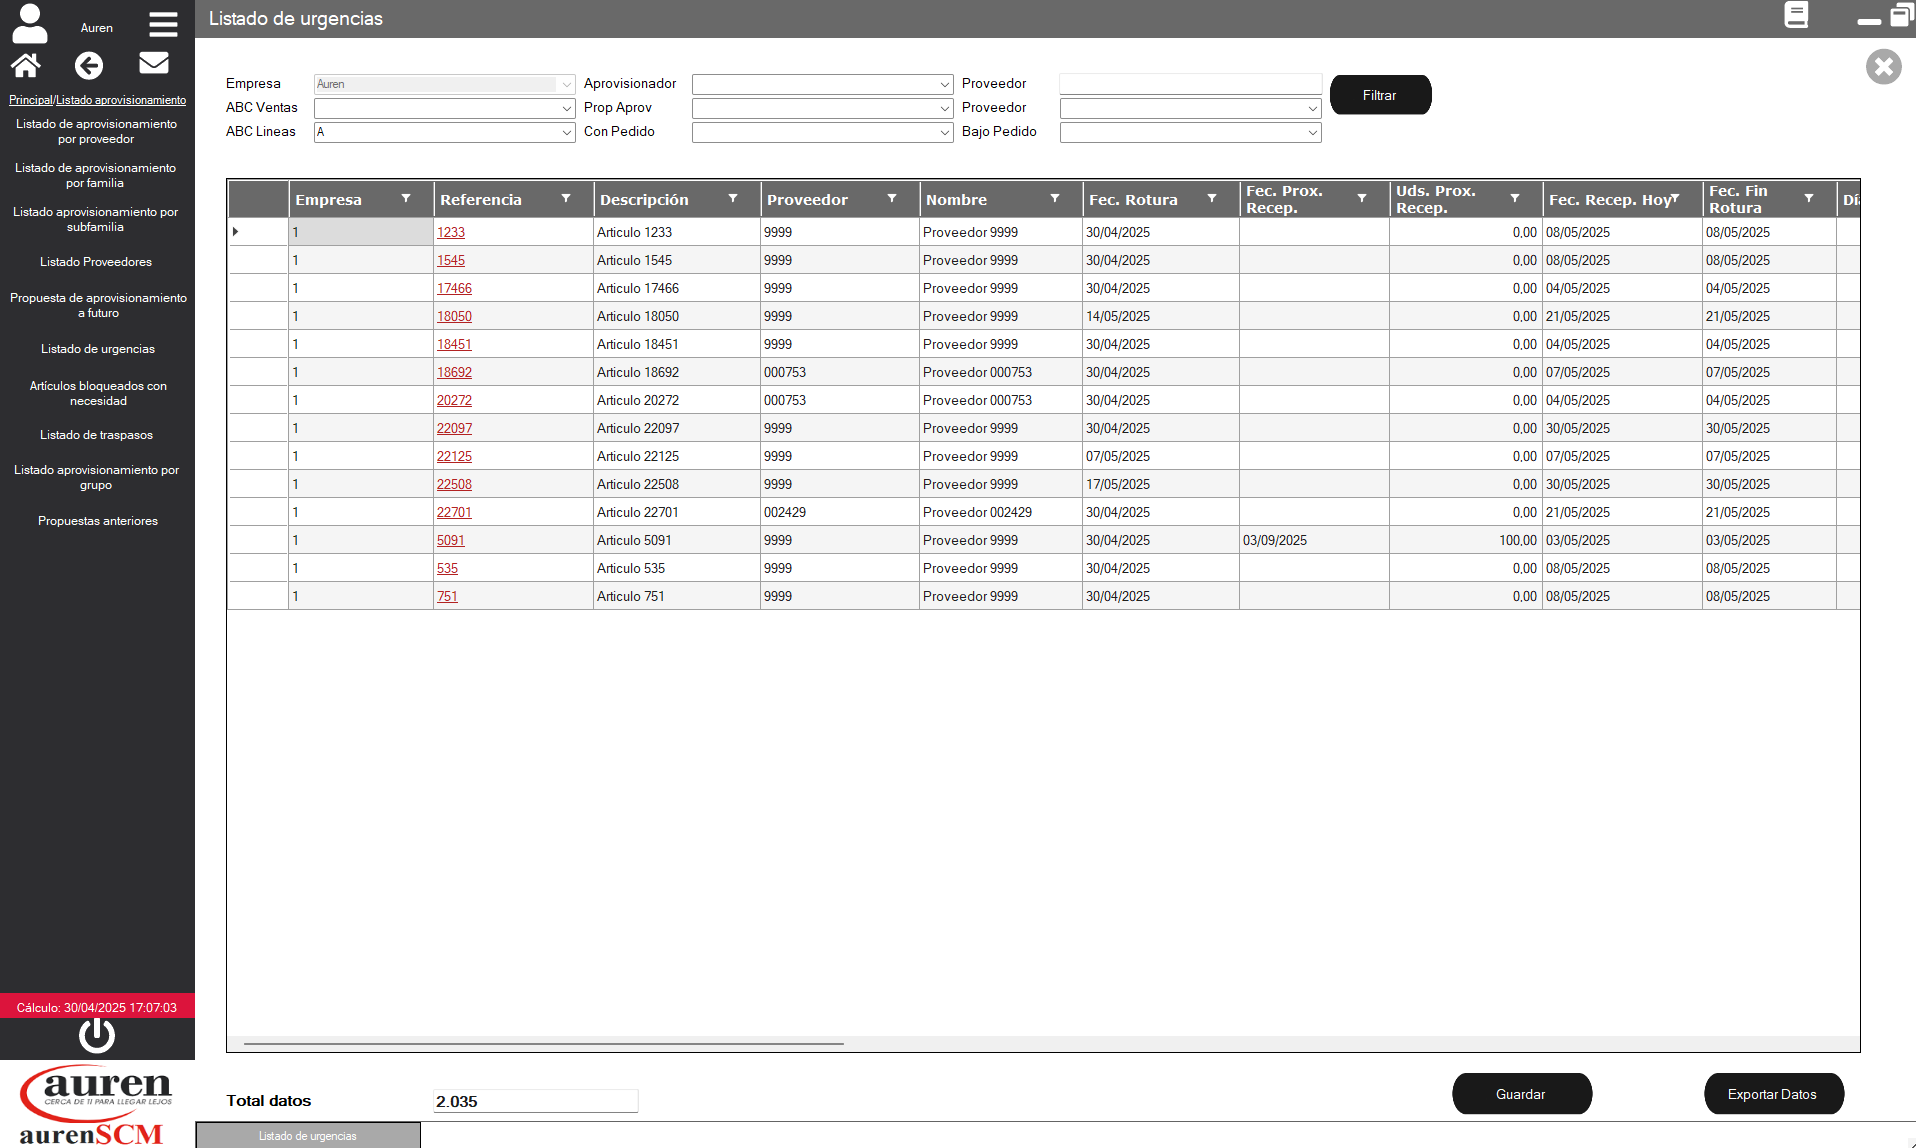The height and width of the screenshot is (1148, 1916).
Task: Click the Exportar Datos button
Action: 1772,1094
